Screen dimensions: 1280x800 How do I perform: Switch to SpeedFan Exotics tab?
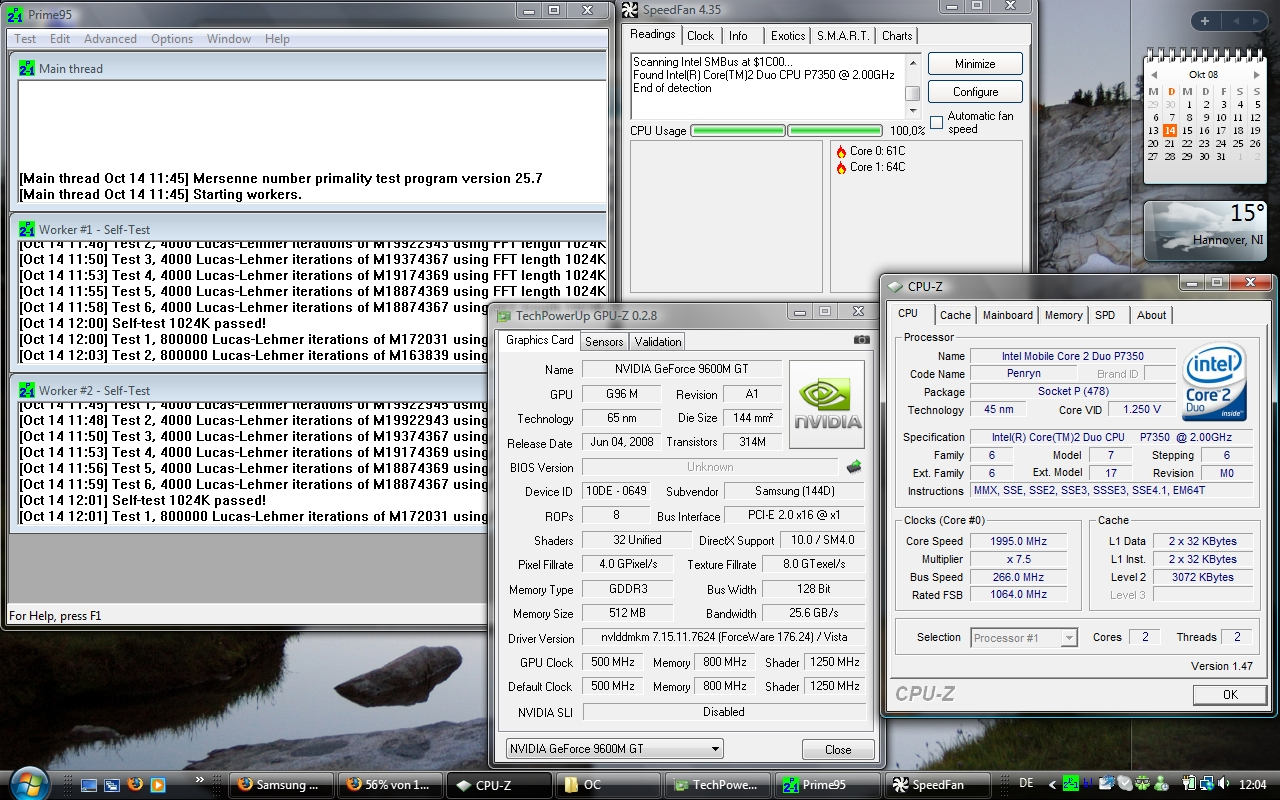(x=787, y=36)
